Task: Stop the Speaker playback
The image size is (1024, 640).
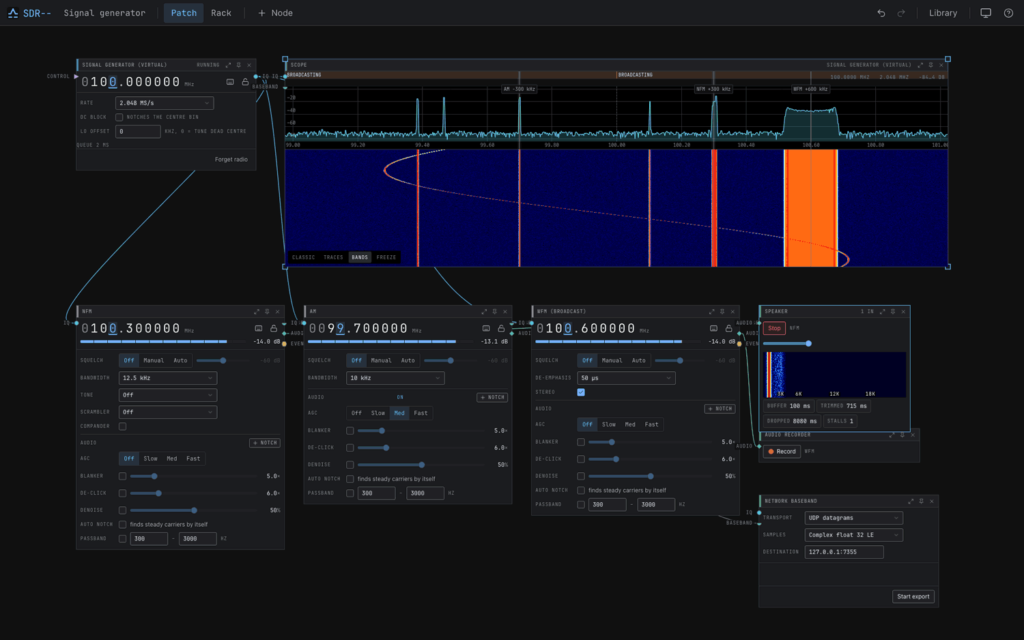Action: pos(774,328)
